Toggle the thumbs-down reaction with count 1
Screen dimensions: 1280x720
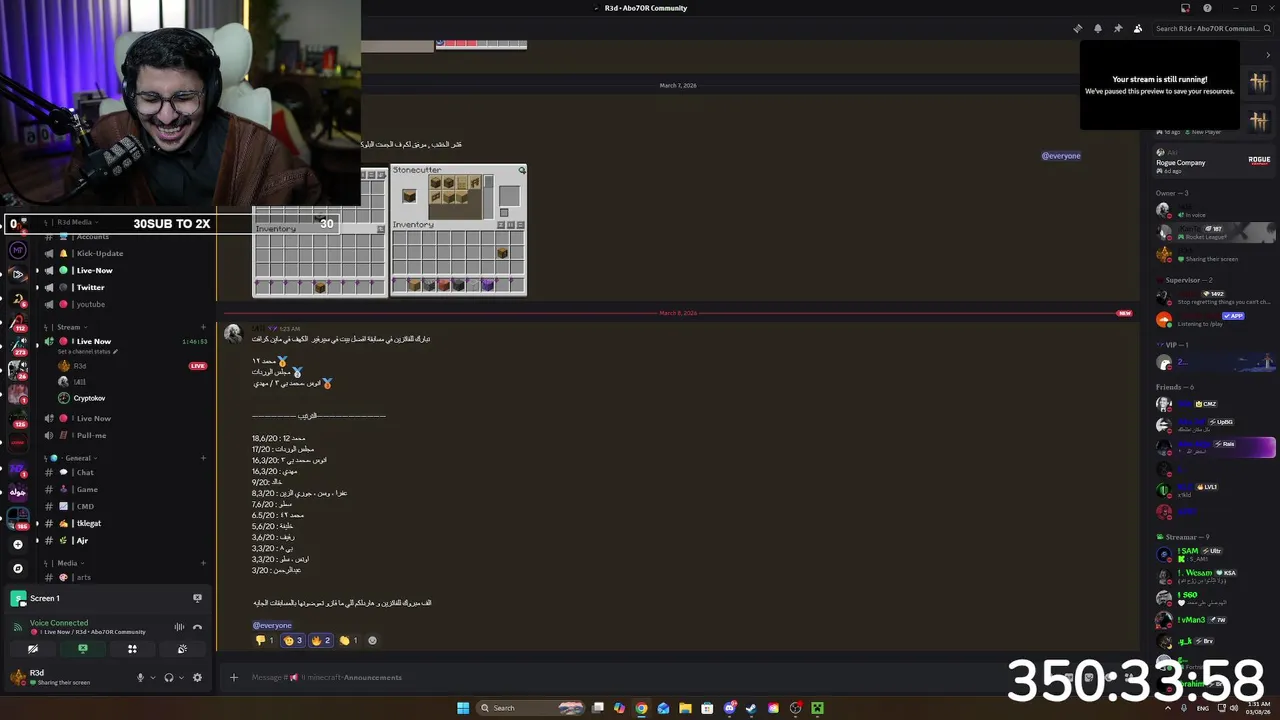[264, 640]
